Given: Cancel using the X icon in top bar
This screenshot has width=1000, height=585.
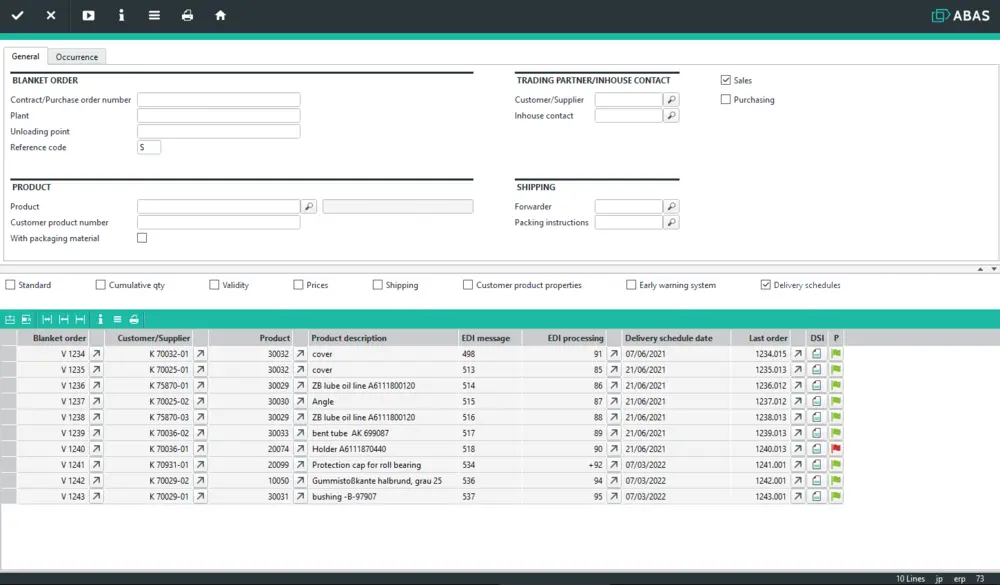Looking at the screenshot, I should 51,15.
